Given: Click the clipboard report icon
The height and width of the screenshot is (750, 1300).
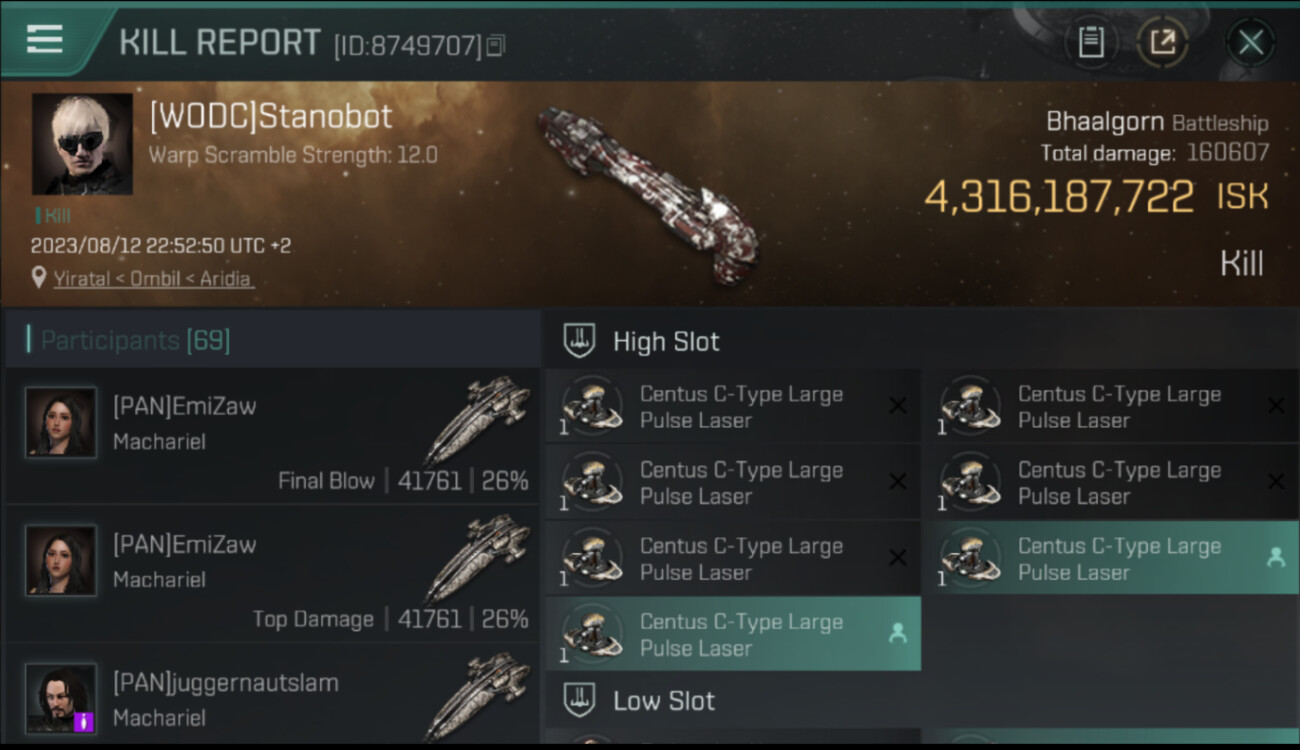Looking at the screenshot, I should 1091,42.
